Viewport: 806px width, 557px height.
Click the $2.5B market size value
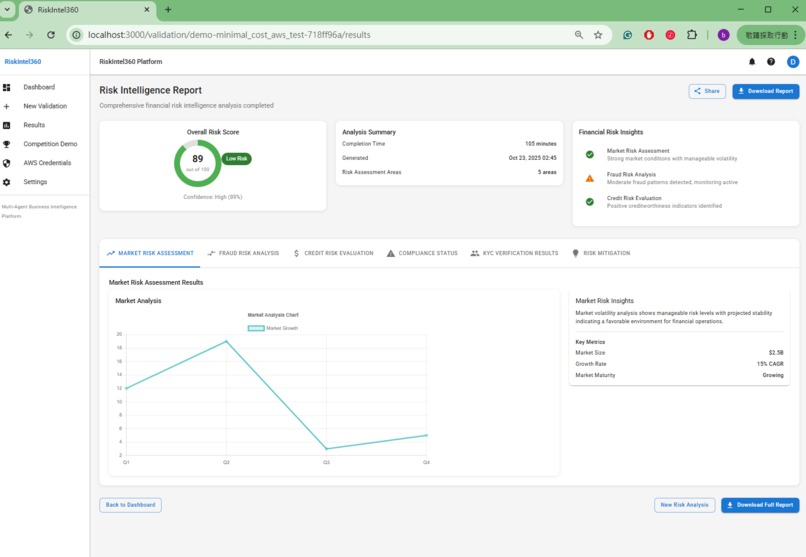[776, 353]
